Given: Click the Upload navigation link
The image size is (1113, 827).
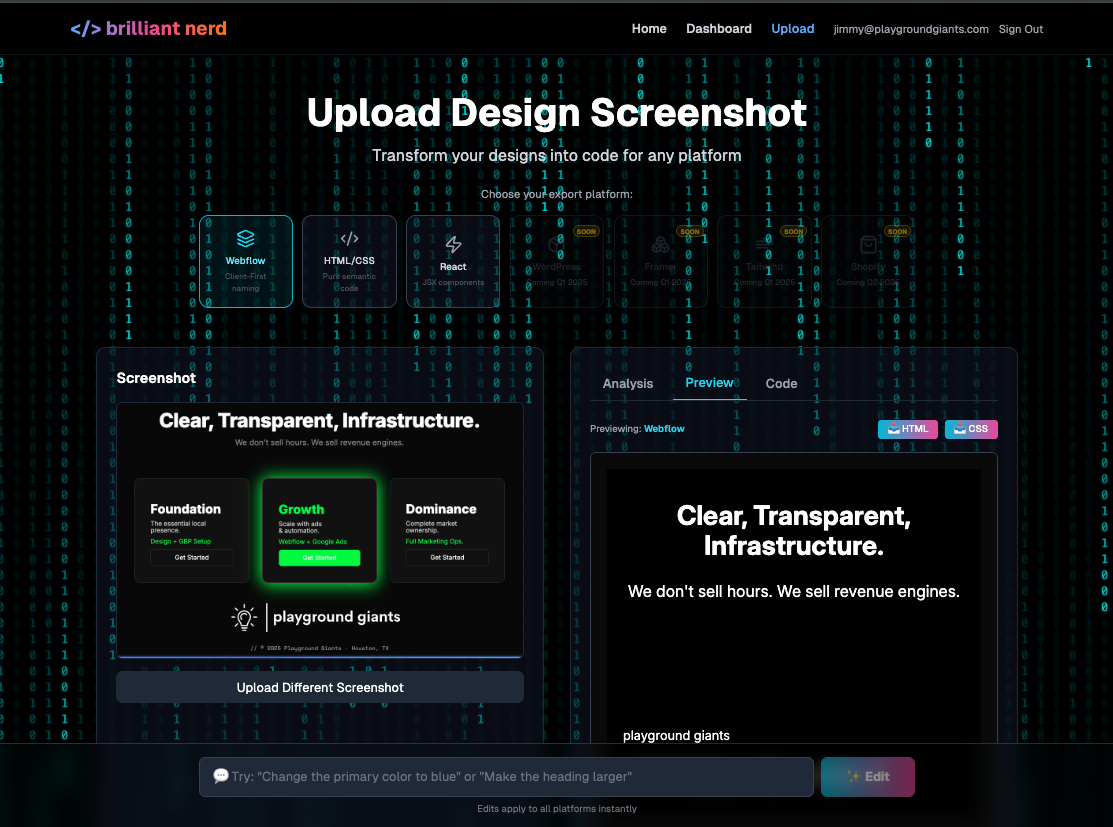Looking at the screenshot, I should point(793,28).
